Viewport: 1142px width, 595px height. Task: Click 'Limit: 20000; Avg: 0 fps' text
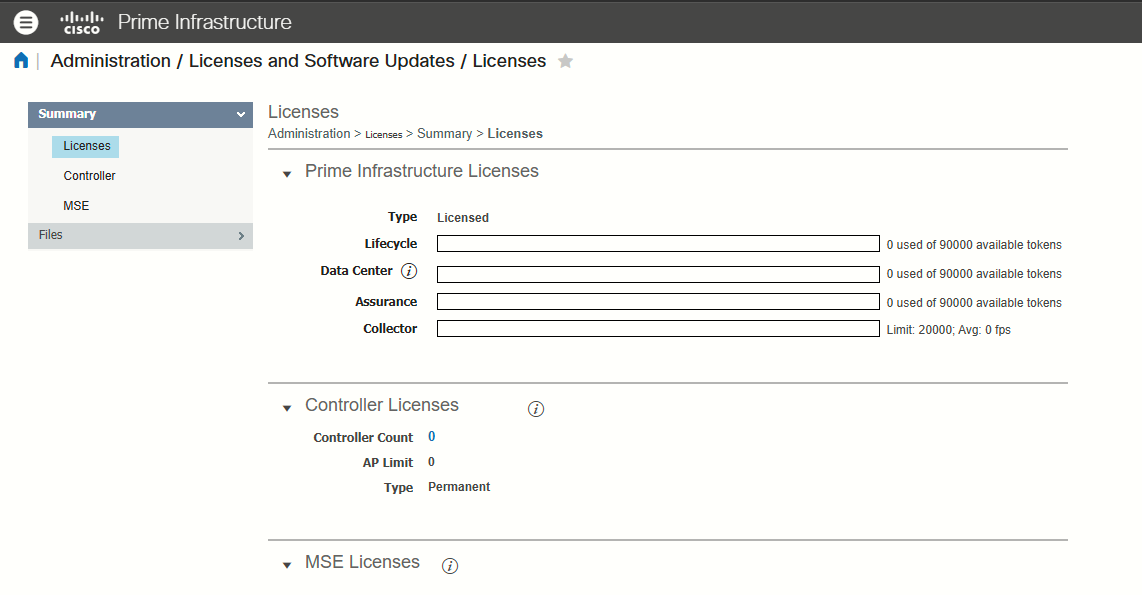(x=948, y=330)
